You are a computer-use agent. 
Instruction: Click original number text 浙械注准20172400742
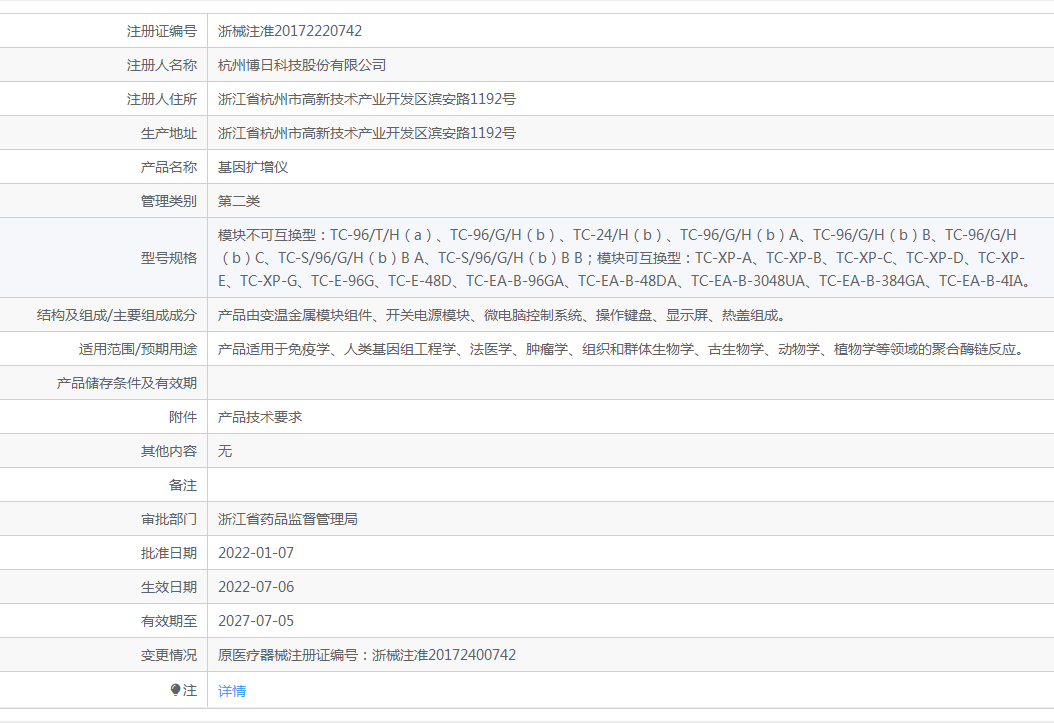click(444, 655)
